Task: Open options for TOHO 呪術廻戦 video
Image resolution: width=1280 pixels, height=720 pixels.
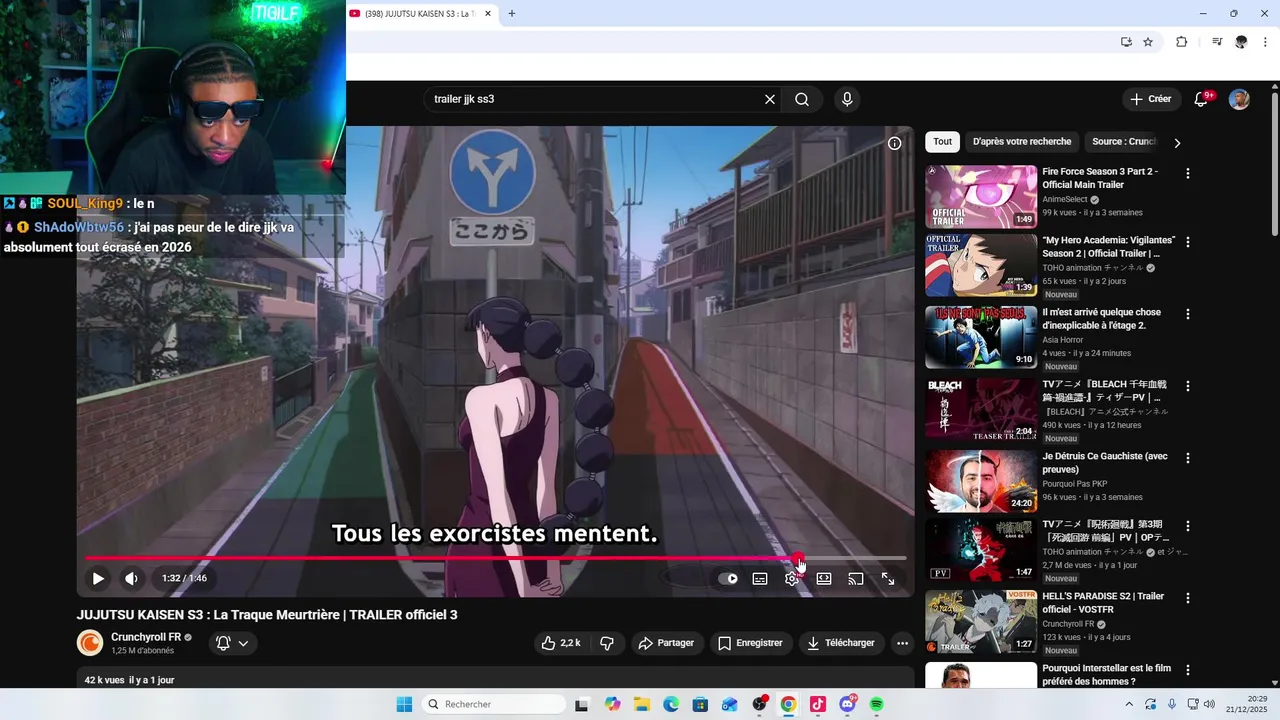Action: tap(1188, 526)
